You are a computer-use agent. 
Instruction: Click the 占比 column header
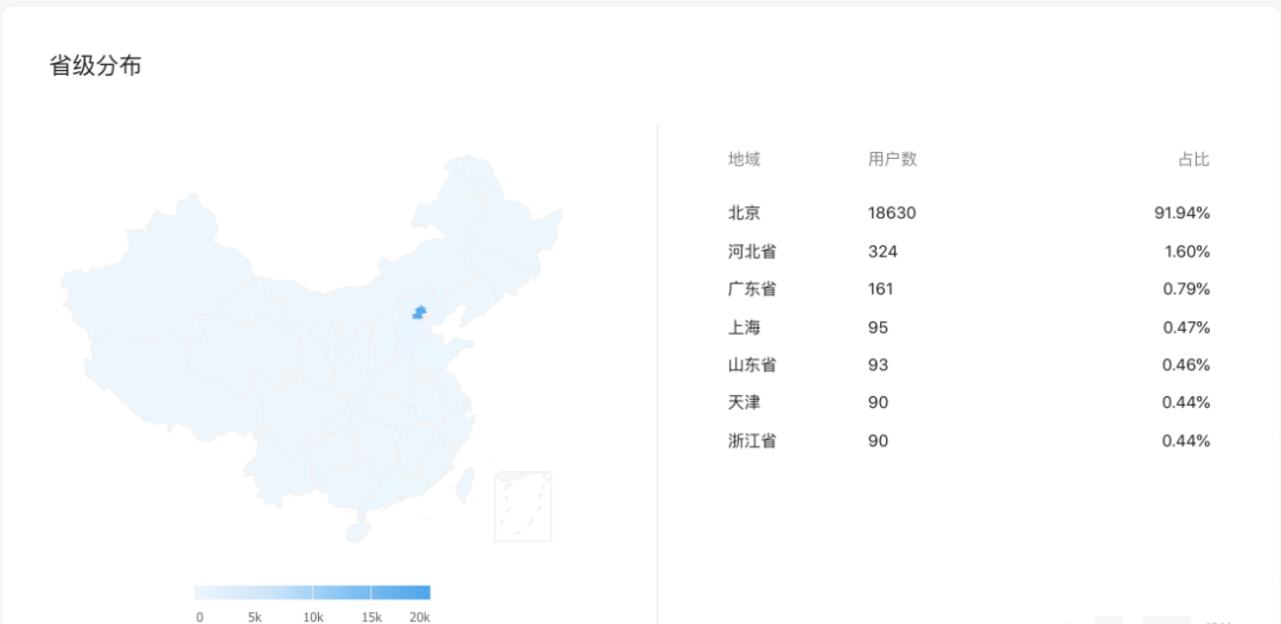click(x=1194, y=159)
